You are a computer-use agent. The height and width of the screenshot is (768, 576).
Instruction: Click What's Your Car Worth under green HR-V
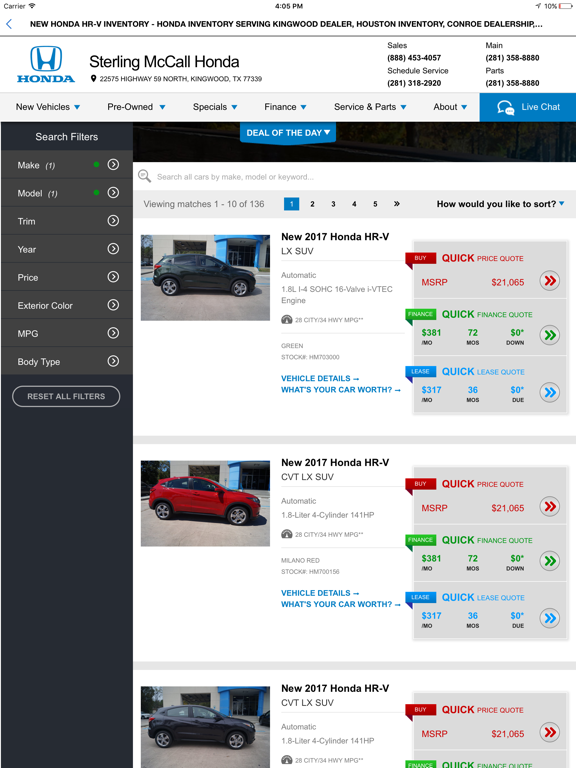click(x=340, y=390)
